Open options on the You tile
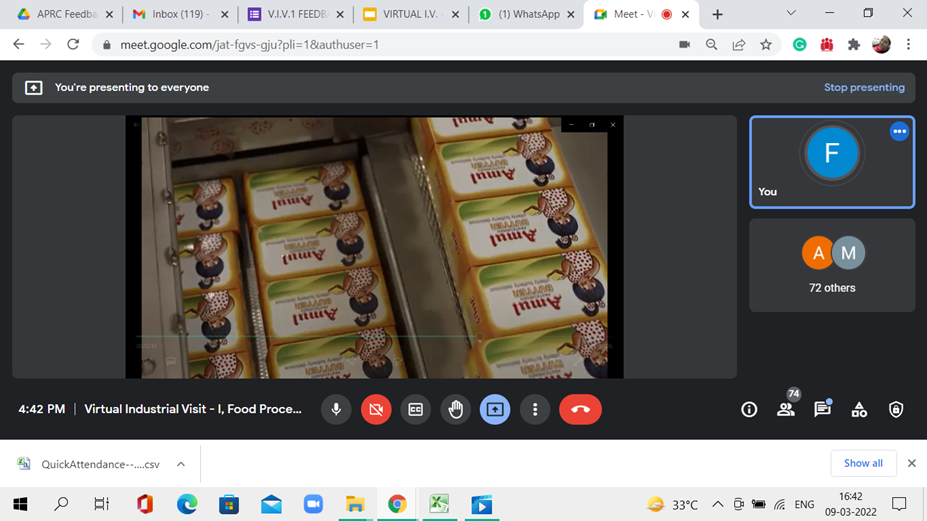This screenshot has height=521, width=927. 899,131
